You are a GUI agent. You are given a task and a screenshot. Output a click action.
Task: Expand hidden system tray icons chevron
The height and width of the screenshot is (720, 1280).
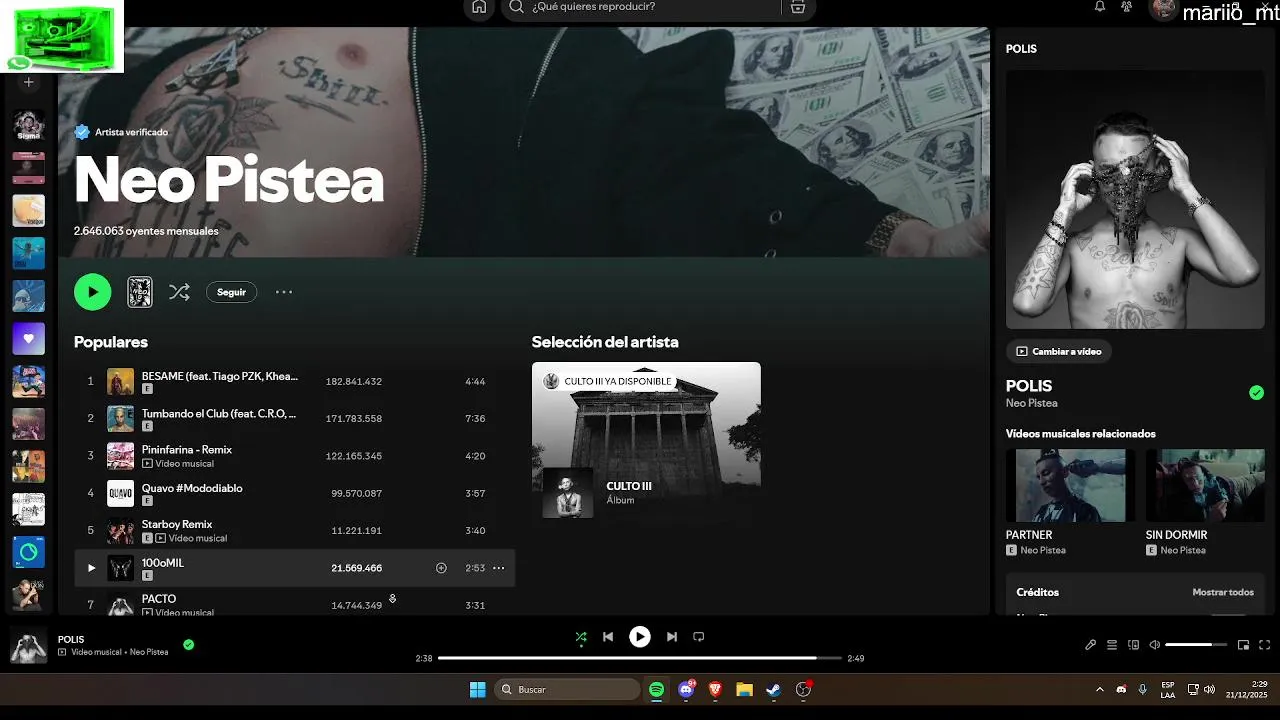(x=1100, y=689)
